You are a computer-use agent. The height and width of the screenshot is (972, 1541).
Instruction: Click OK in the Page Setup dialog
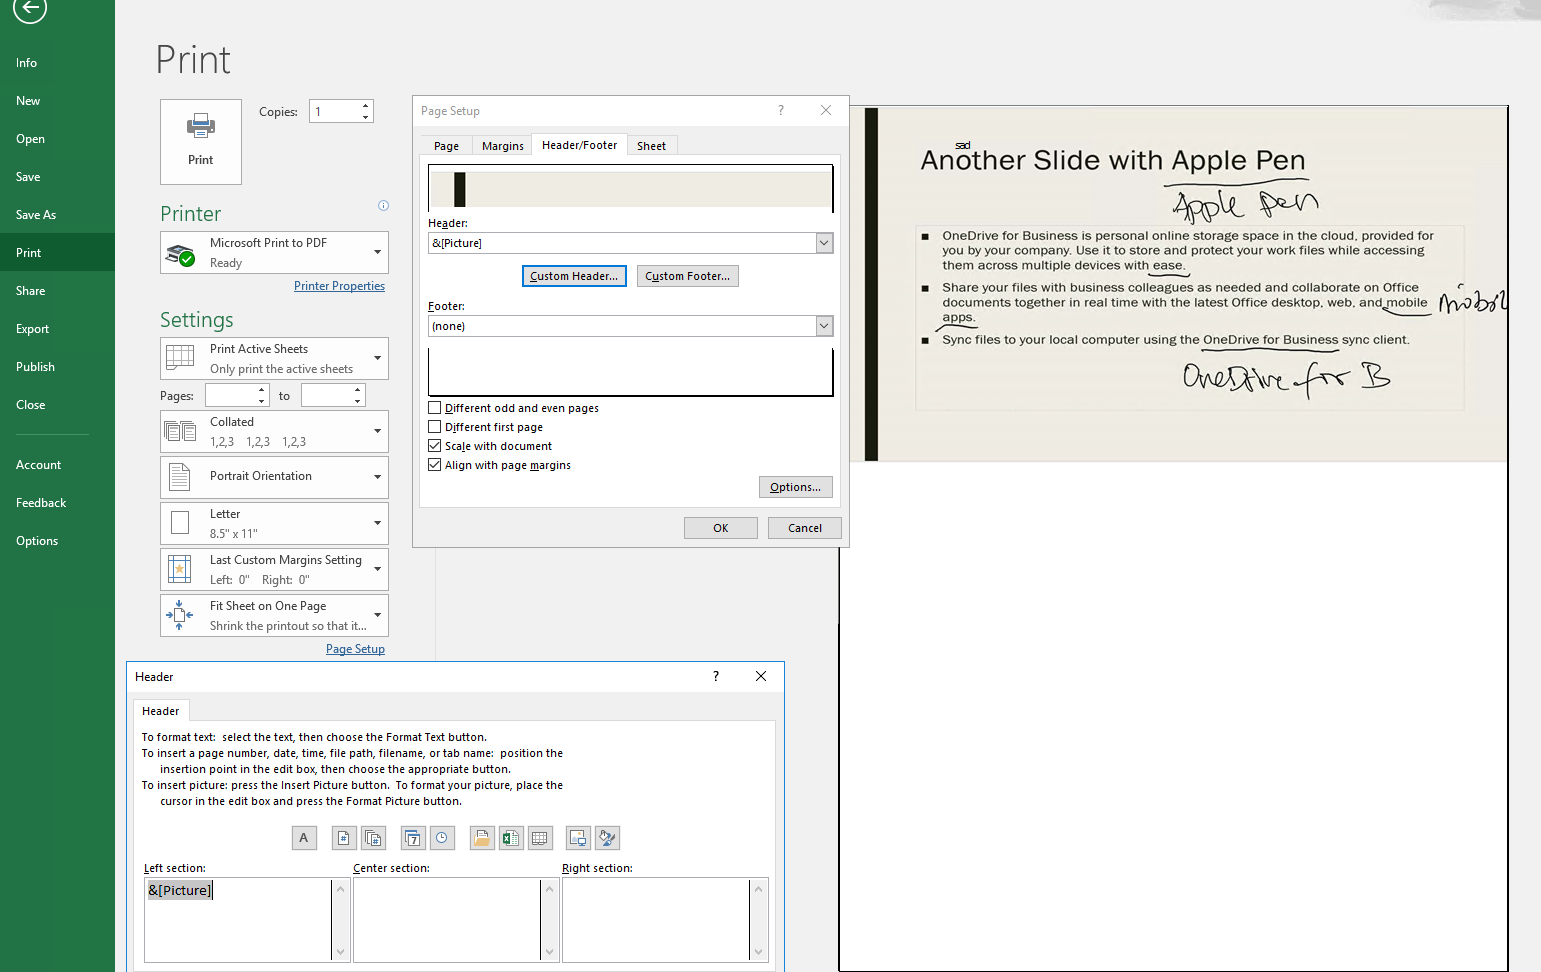click(x=721, y=528)
